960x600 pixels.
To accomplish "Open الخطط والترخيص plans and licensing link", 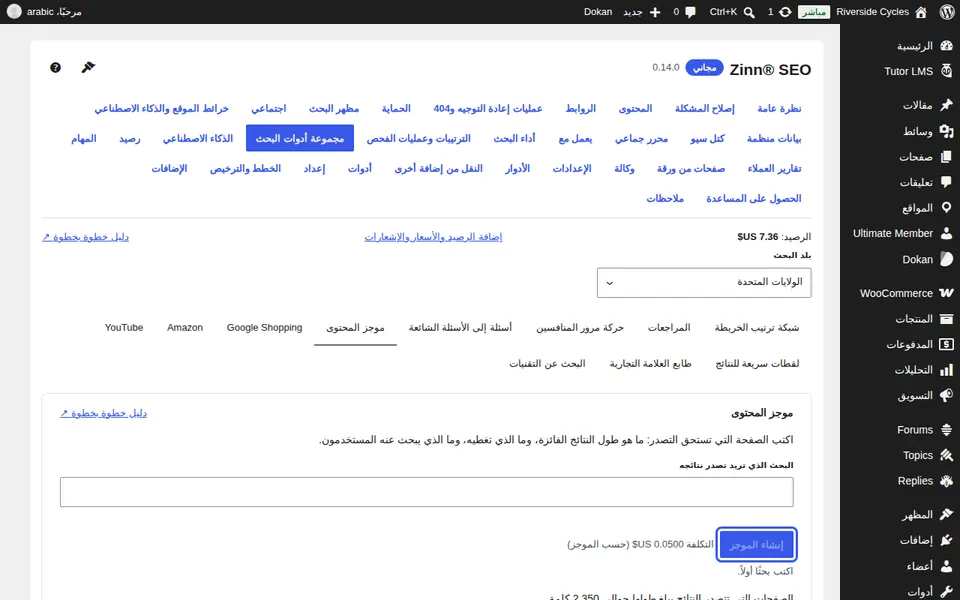I will [x=245, y=168].
